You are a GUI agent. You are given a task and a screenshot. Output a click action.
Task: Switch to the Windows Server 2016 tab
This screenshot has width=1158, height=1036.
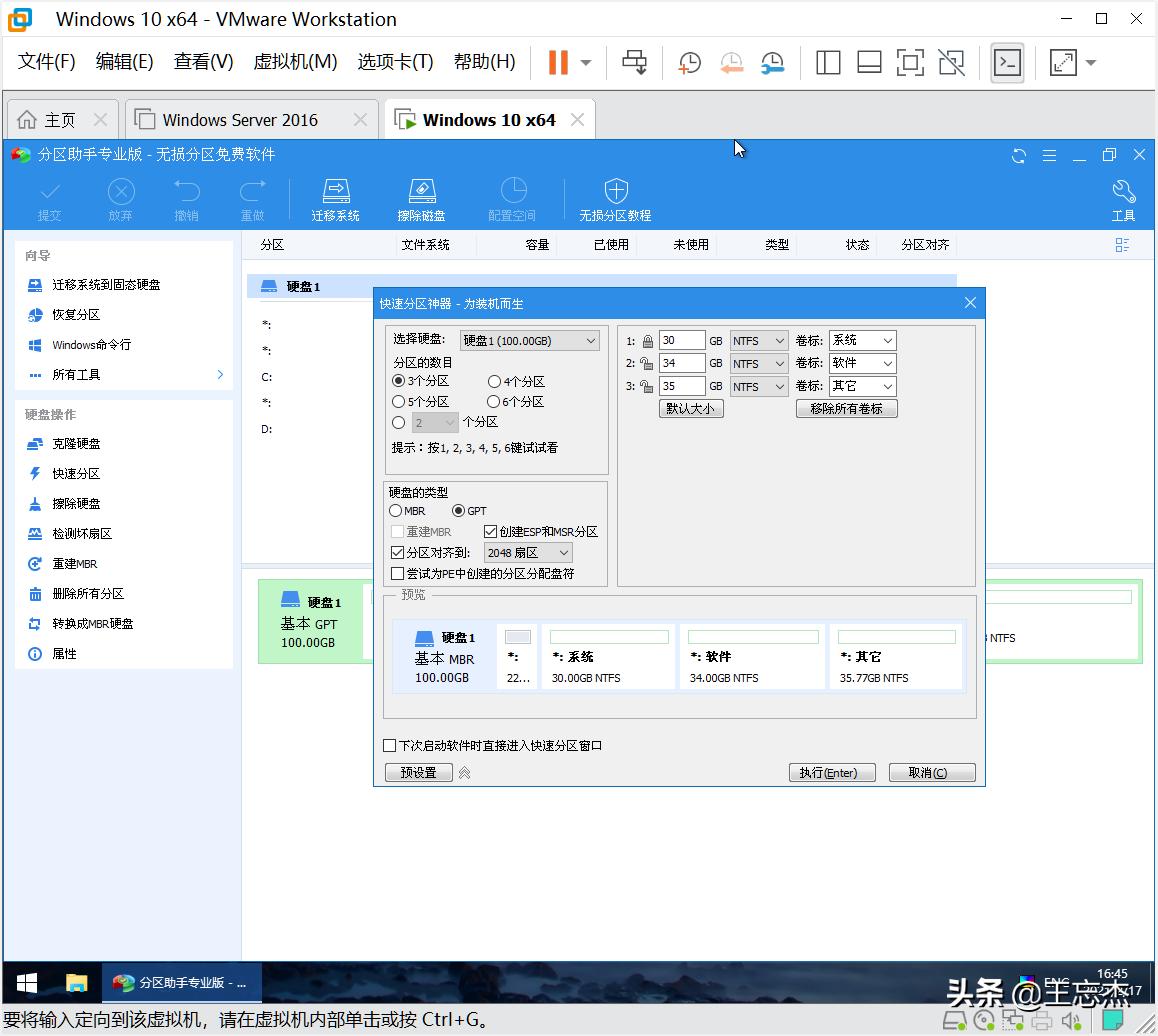(x=240, y=118)
